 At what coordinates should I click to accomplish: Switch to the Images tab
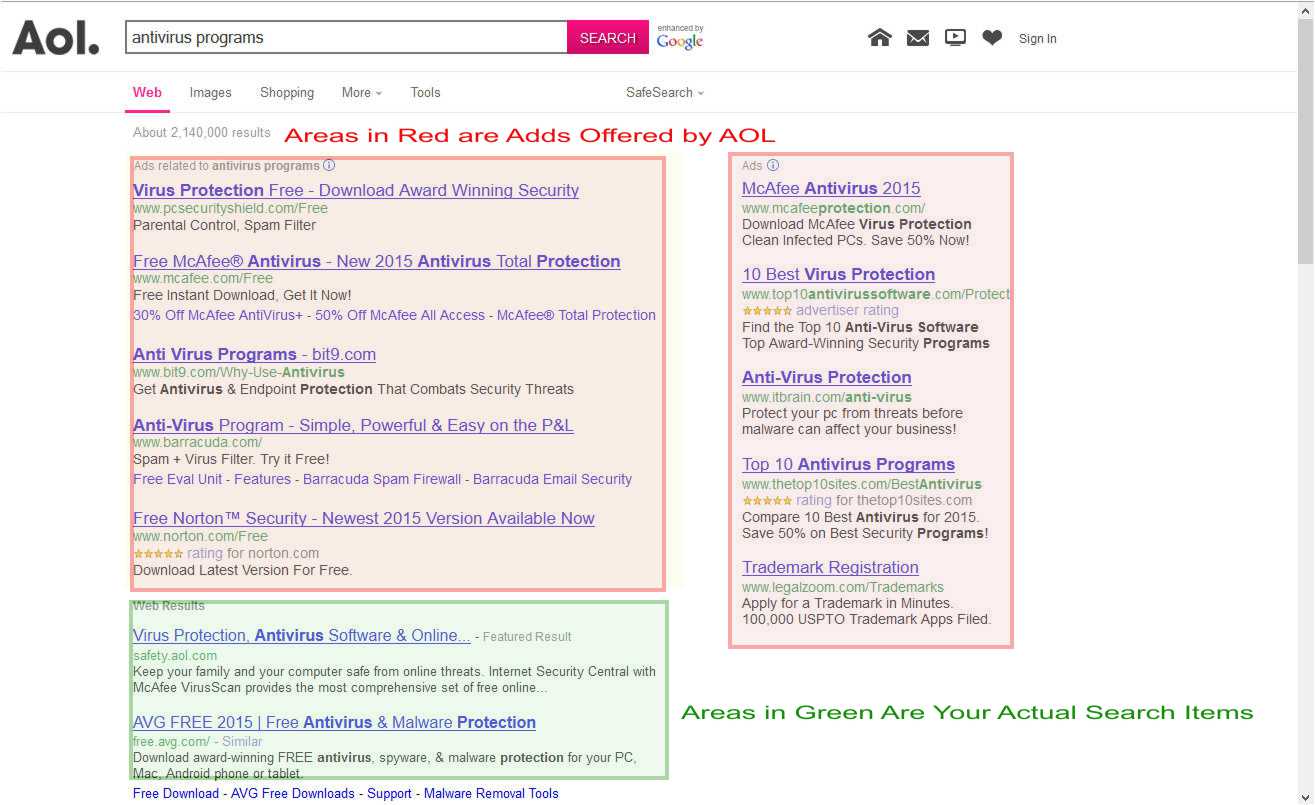coord(210,92)
